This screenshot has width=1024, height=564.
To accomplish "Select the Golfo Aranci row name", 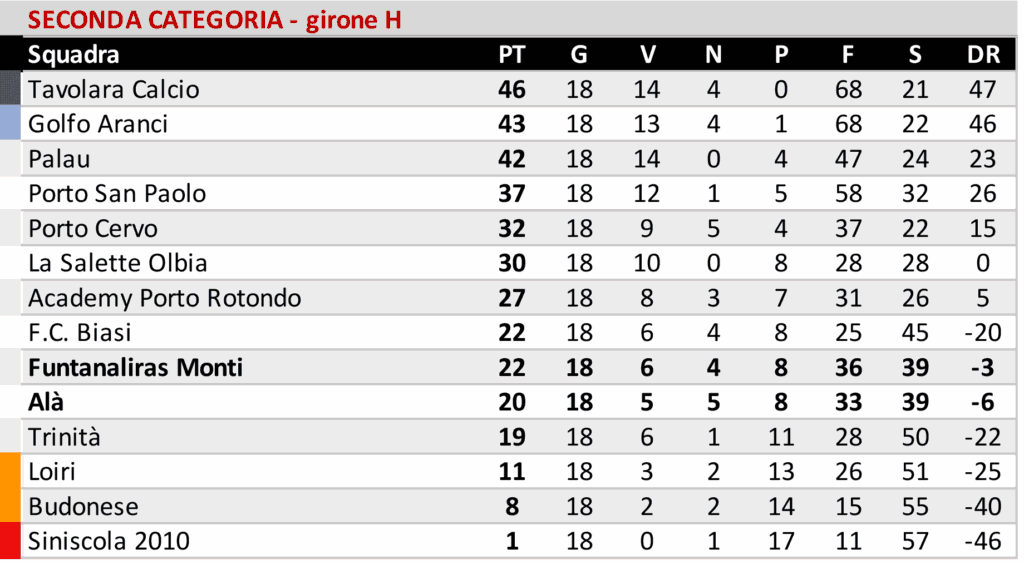I will pyautogui.click(x=97, y=124).
